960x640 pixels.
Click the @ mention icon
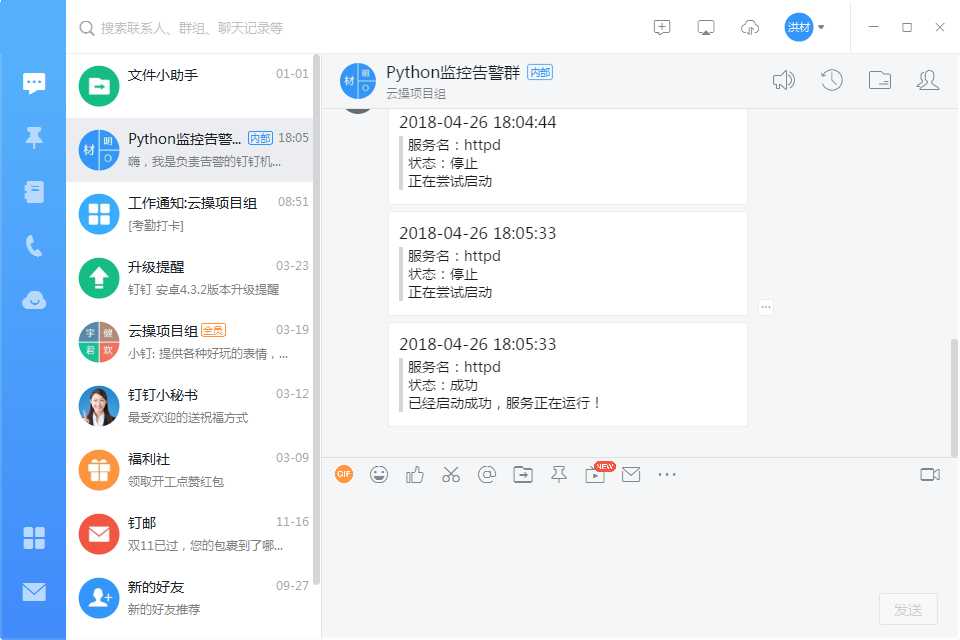point(487,474)
